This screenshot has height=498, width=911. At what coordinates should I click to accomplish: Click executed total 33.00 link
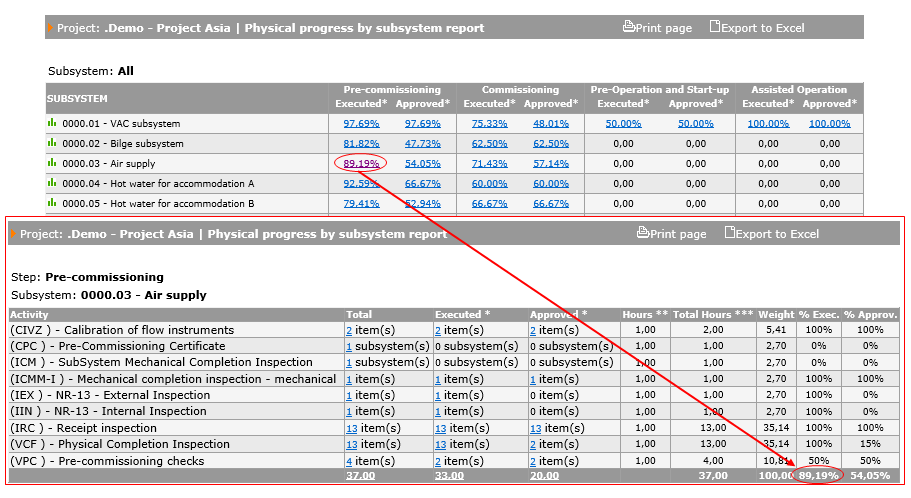pos(449,475)
